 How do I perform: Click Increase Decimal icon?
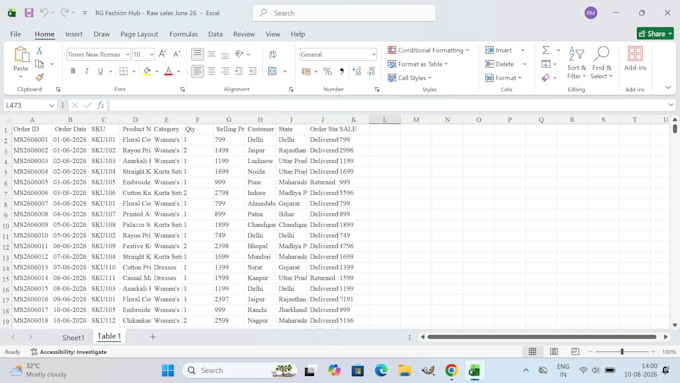(356, 71)
